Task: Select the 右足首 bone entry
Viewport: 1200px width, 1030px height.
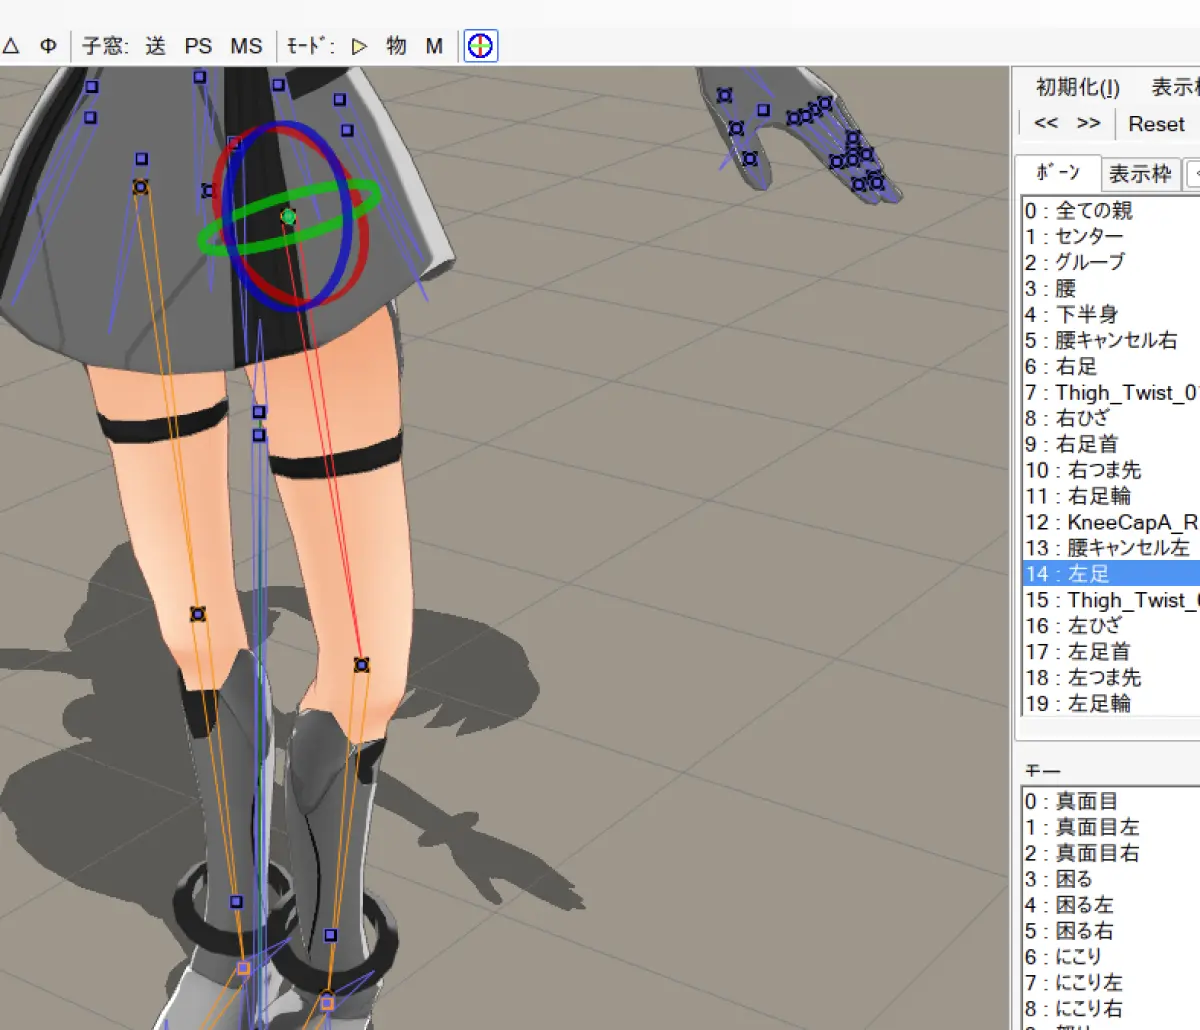Action: pos(1111,444)
